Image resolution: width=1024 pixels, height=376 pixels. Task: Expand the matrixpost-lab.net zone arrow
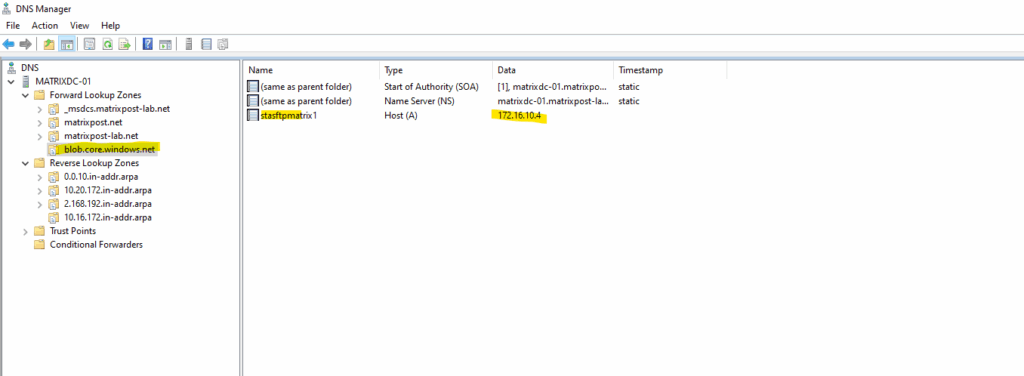click(x=39, y=136)
